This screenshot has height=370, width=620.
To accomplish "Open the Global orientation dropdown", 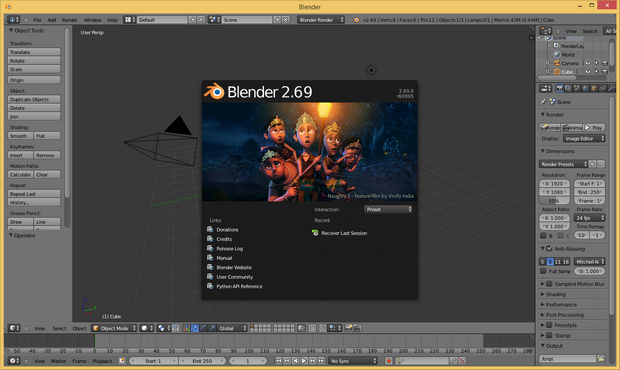I will coord(232,328).
